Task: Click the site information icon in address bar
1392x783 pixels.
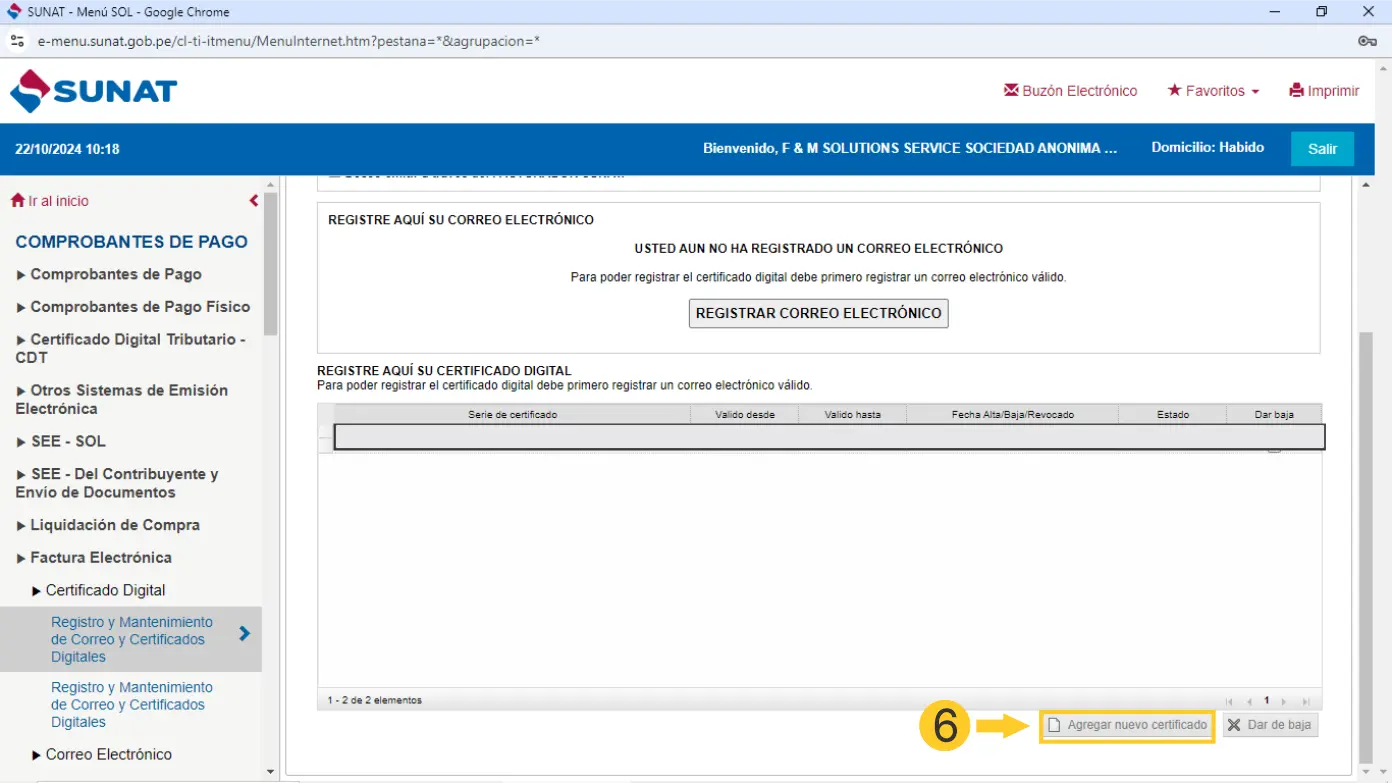Action: [17, 41]
